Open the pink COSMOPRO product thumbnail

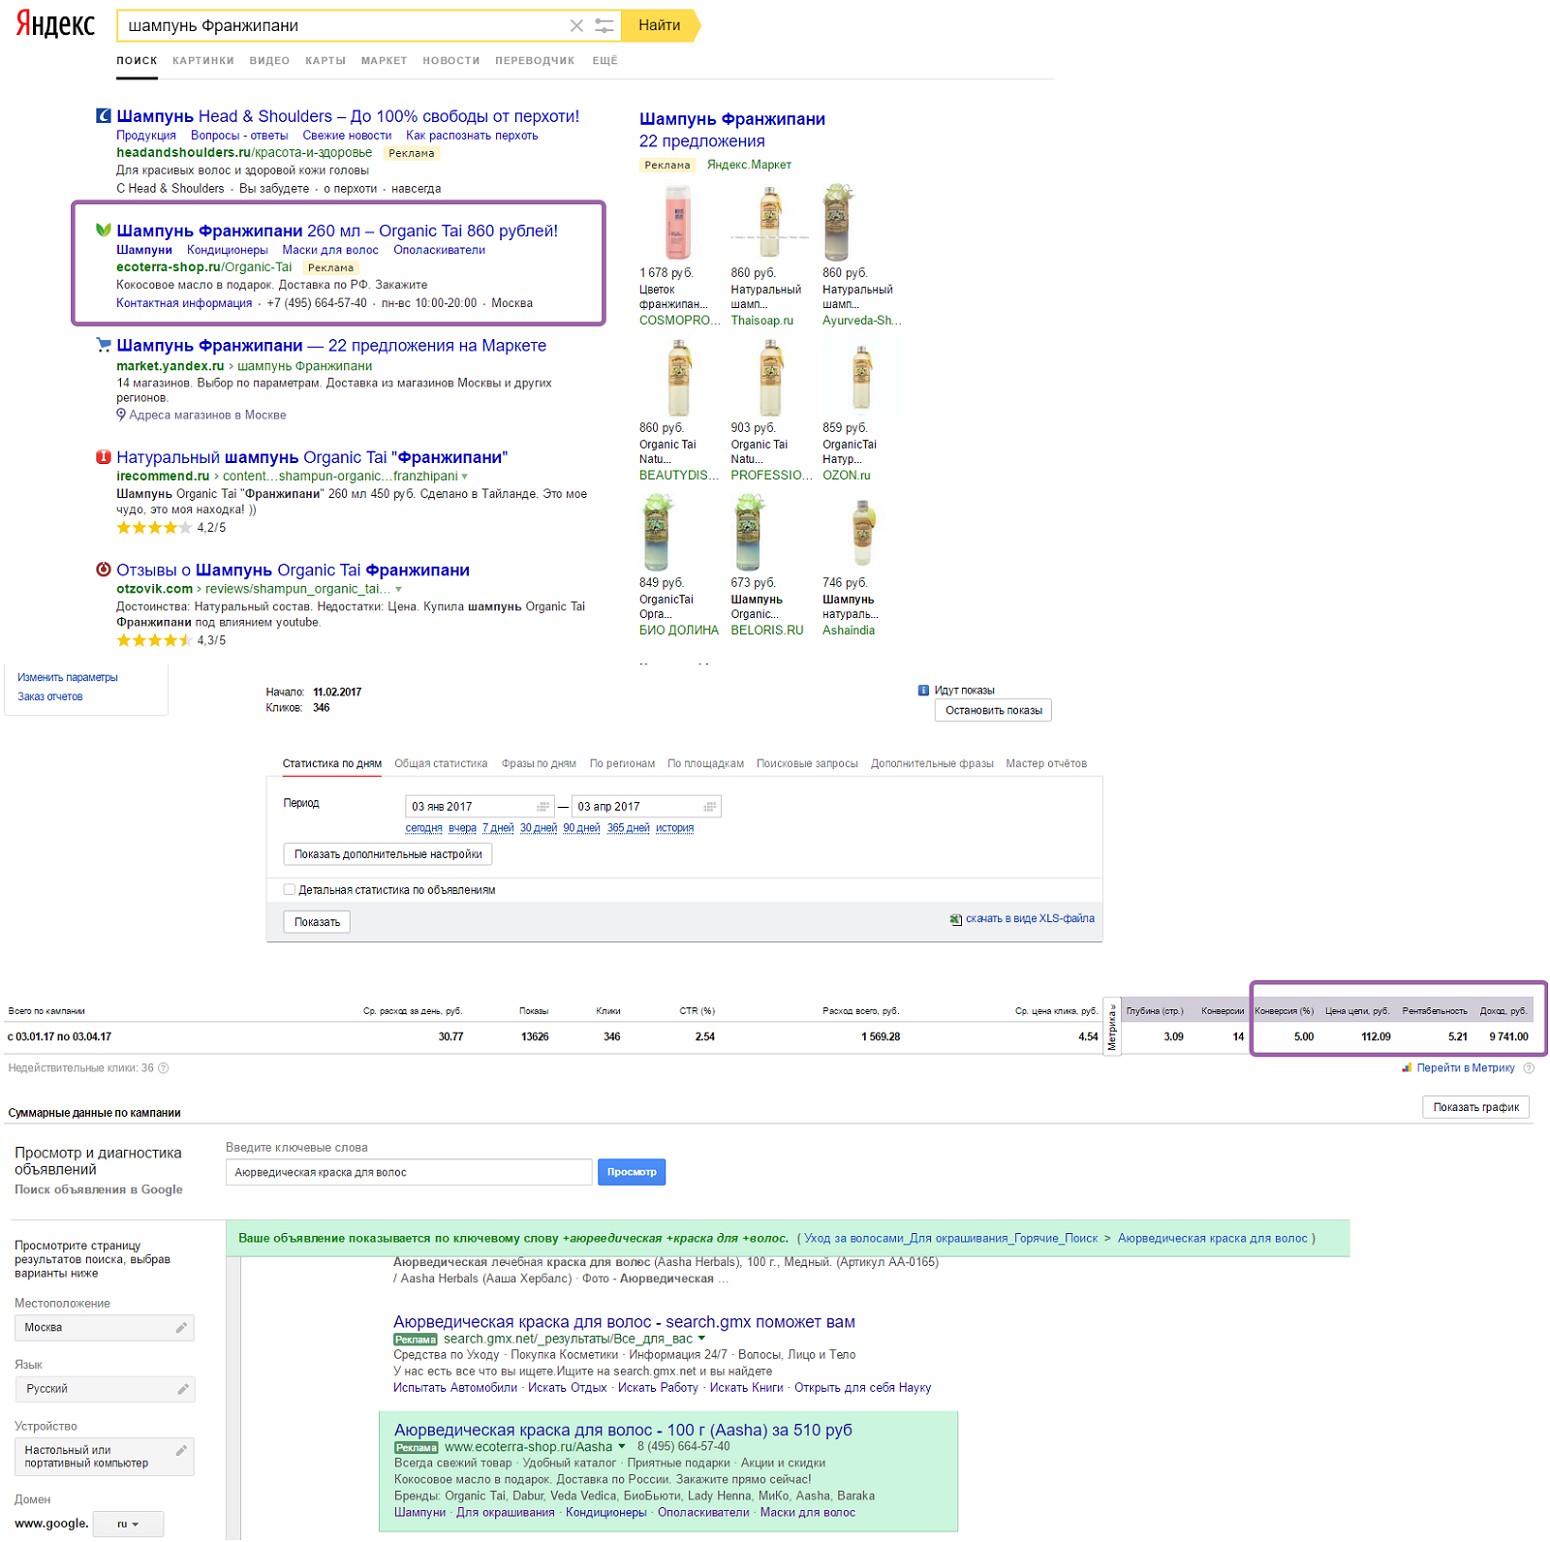(678, 223)
